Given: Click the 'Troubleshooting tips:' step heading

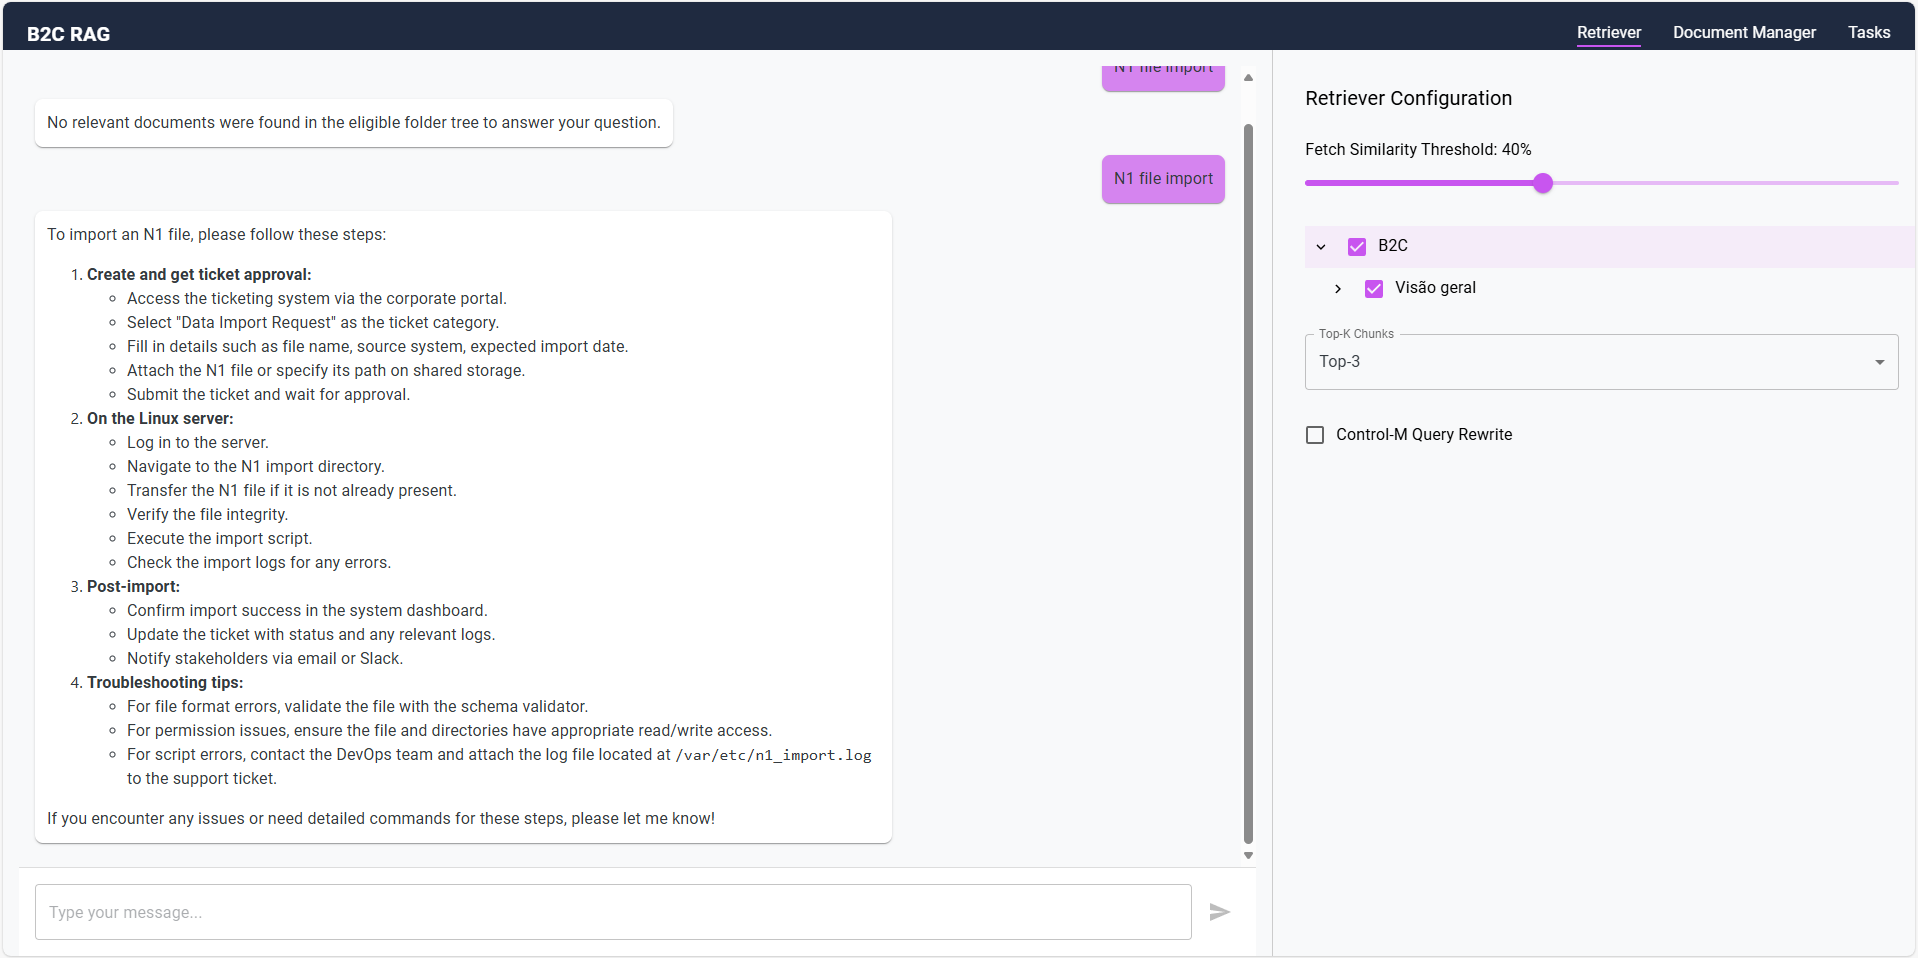Looking at the screenshot, I should point(165,683).
